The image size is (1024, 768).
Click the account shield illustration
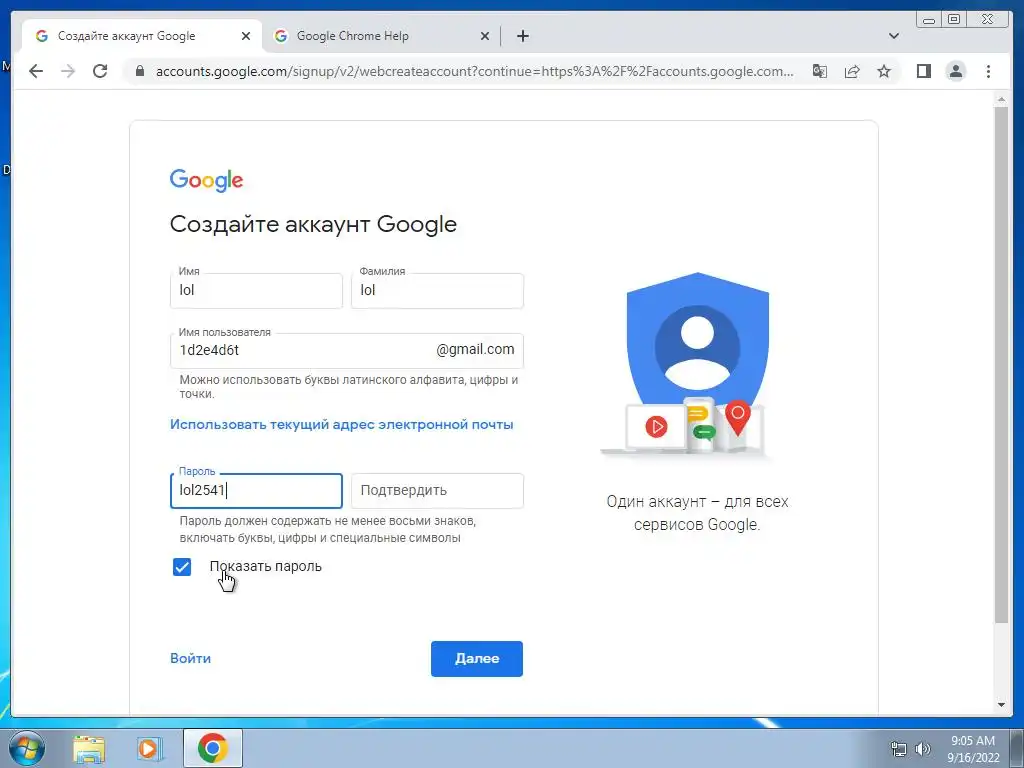pos(697,364)
